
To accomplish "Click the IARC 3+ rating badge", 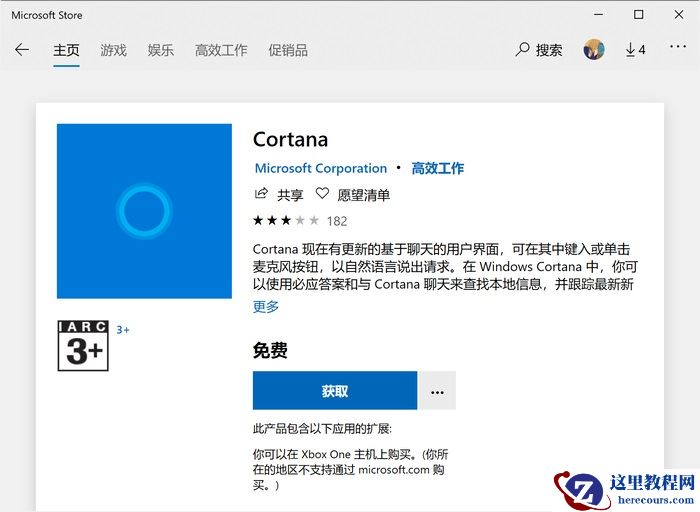I will click(83, 345).
